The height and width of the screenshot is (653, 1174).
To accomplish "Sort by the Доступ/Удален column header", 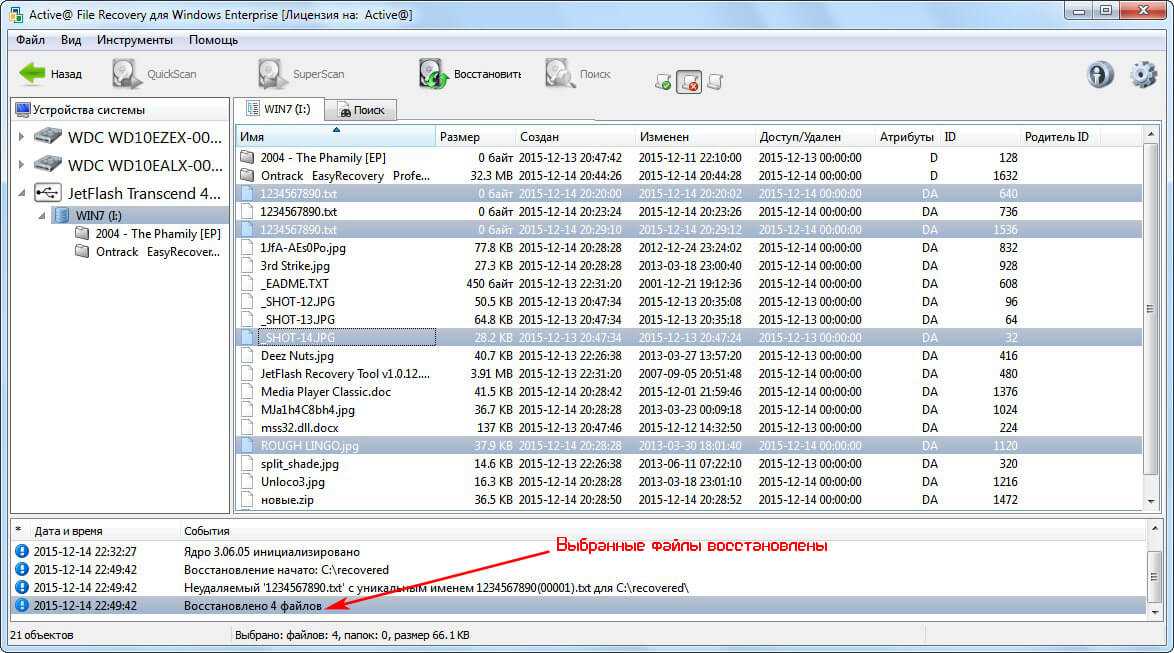I will click(815, 136).
